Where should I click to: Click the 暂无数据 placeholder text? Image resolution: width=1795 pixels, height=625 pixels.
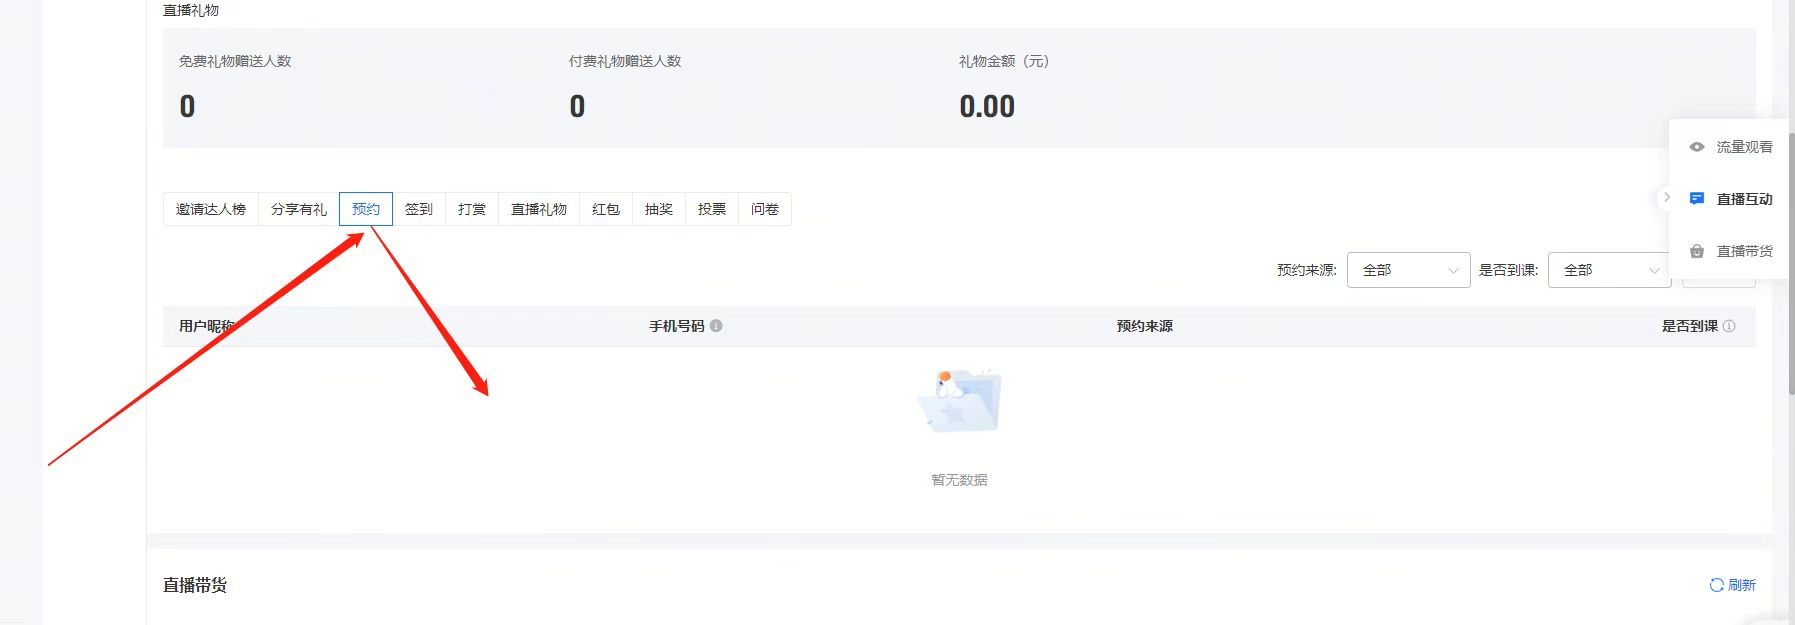[x=959, y=480]
